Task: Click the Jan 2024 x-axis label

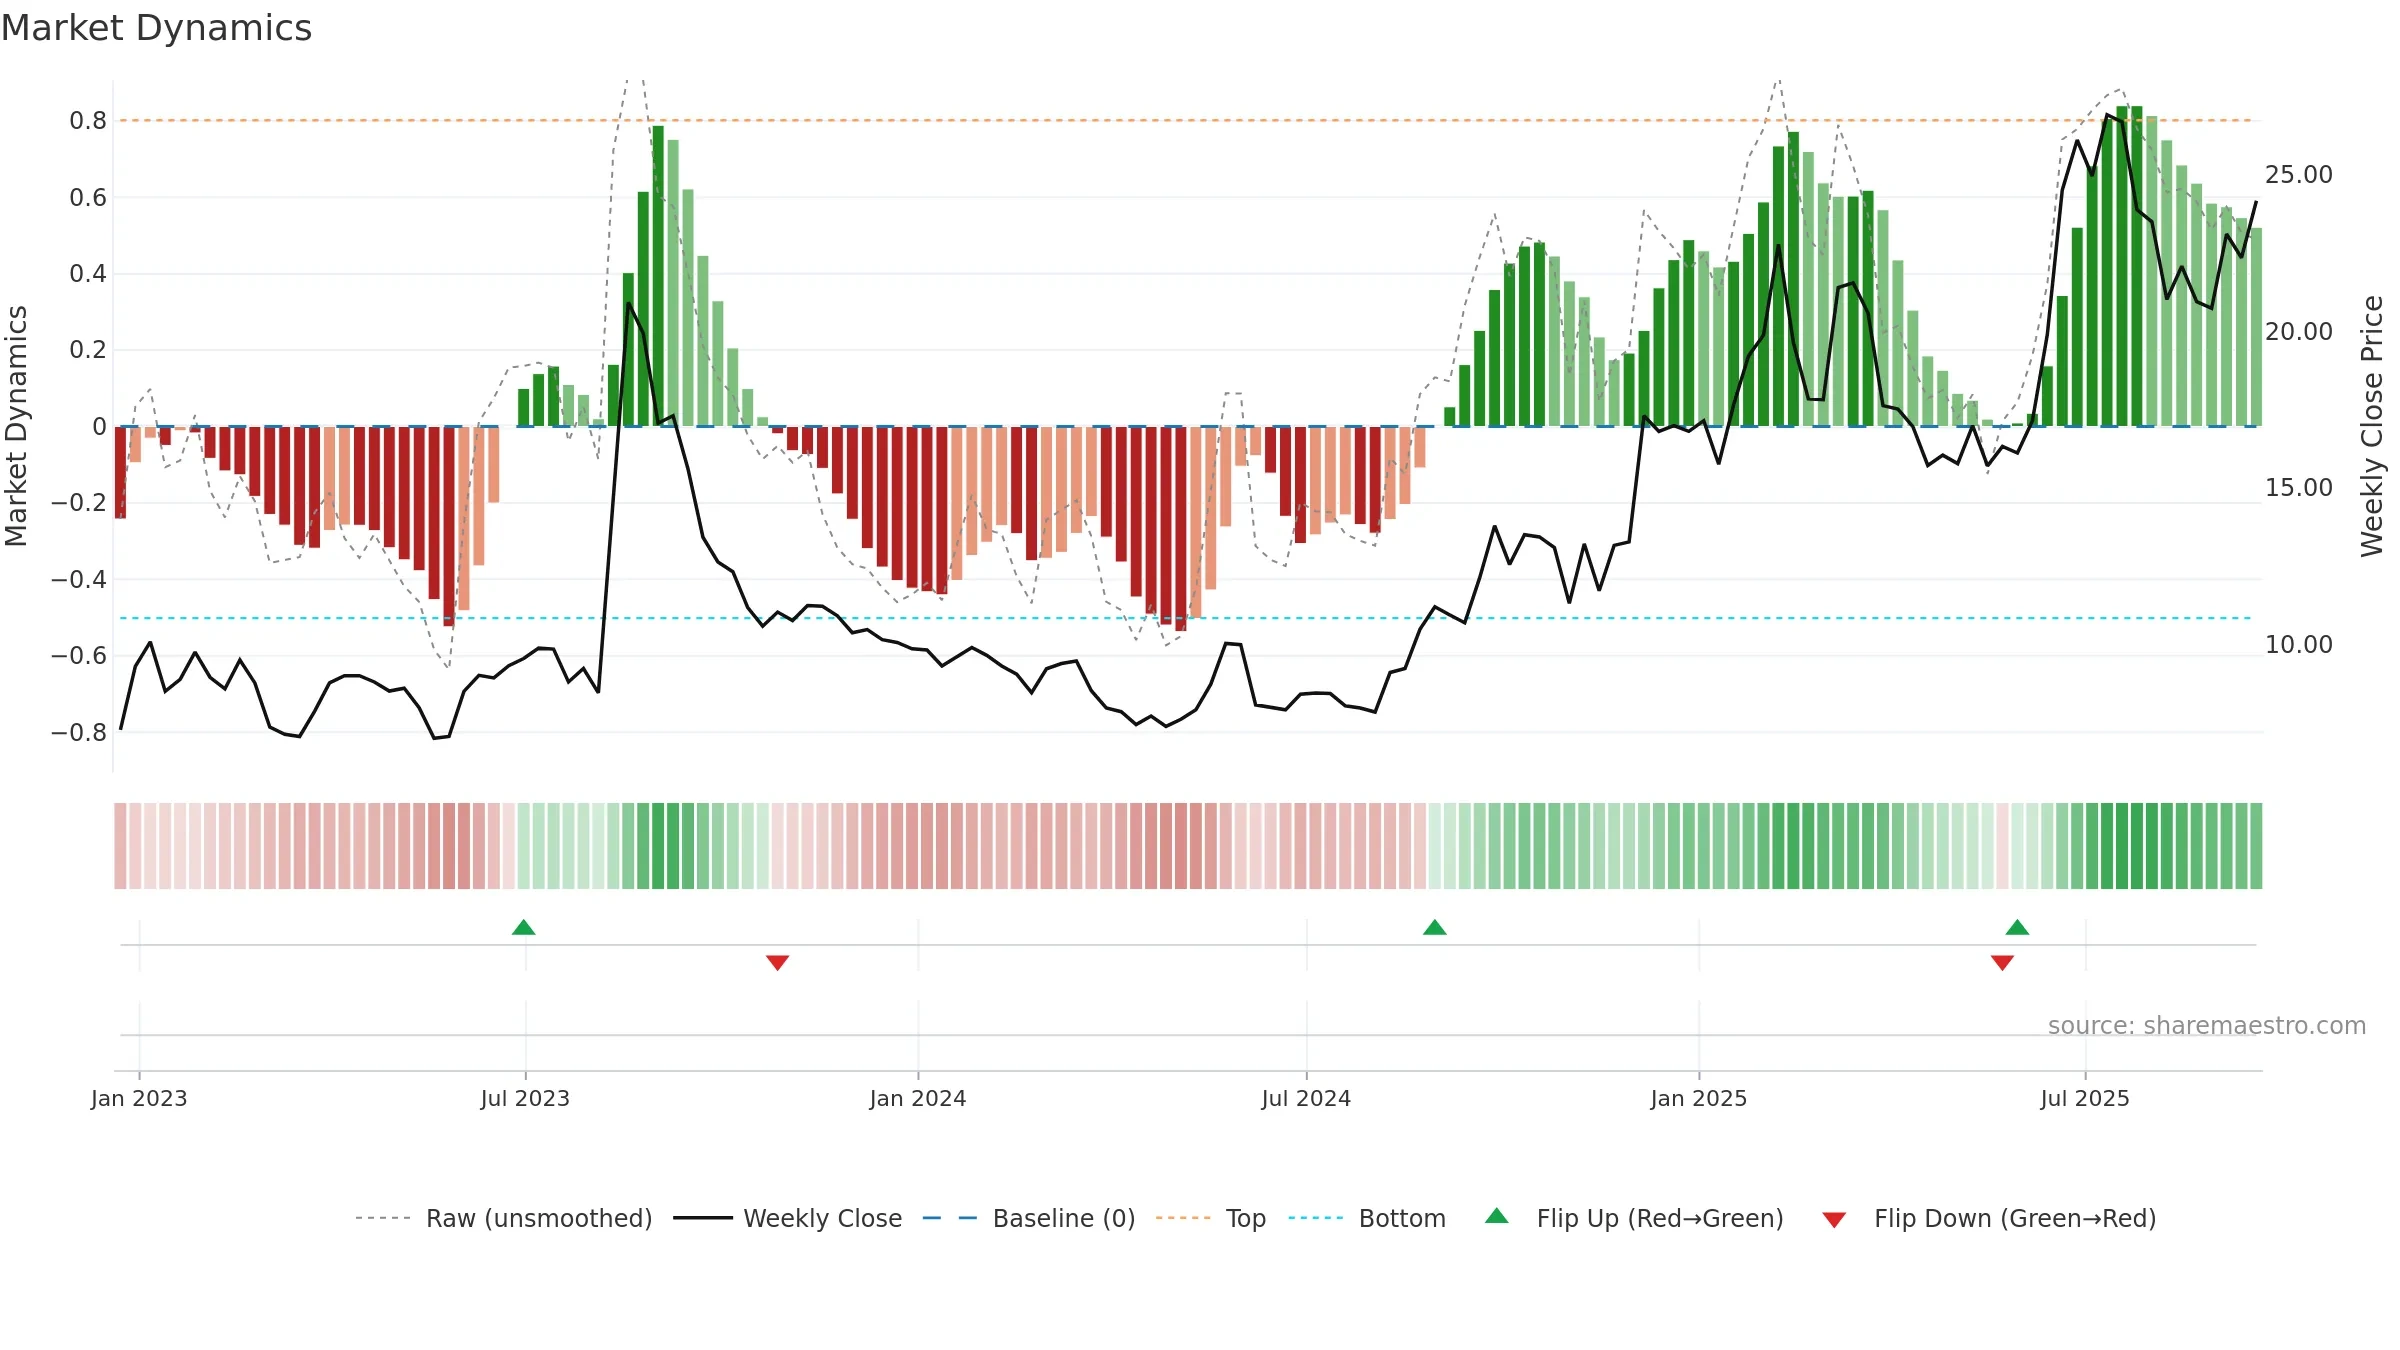Action: point(918,1098)
